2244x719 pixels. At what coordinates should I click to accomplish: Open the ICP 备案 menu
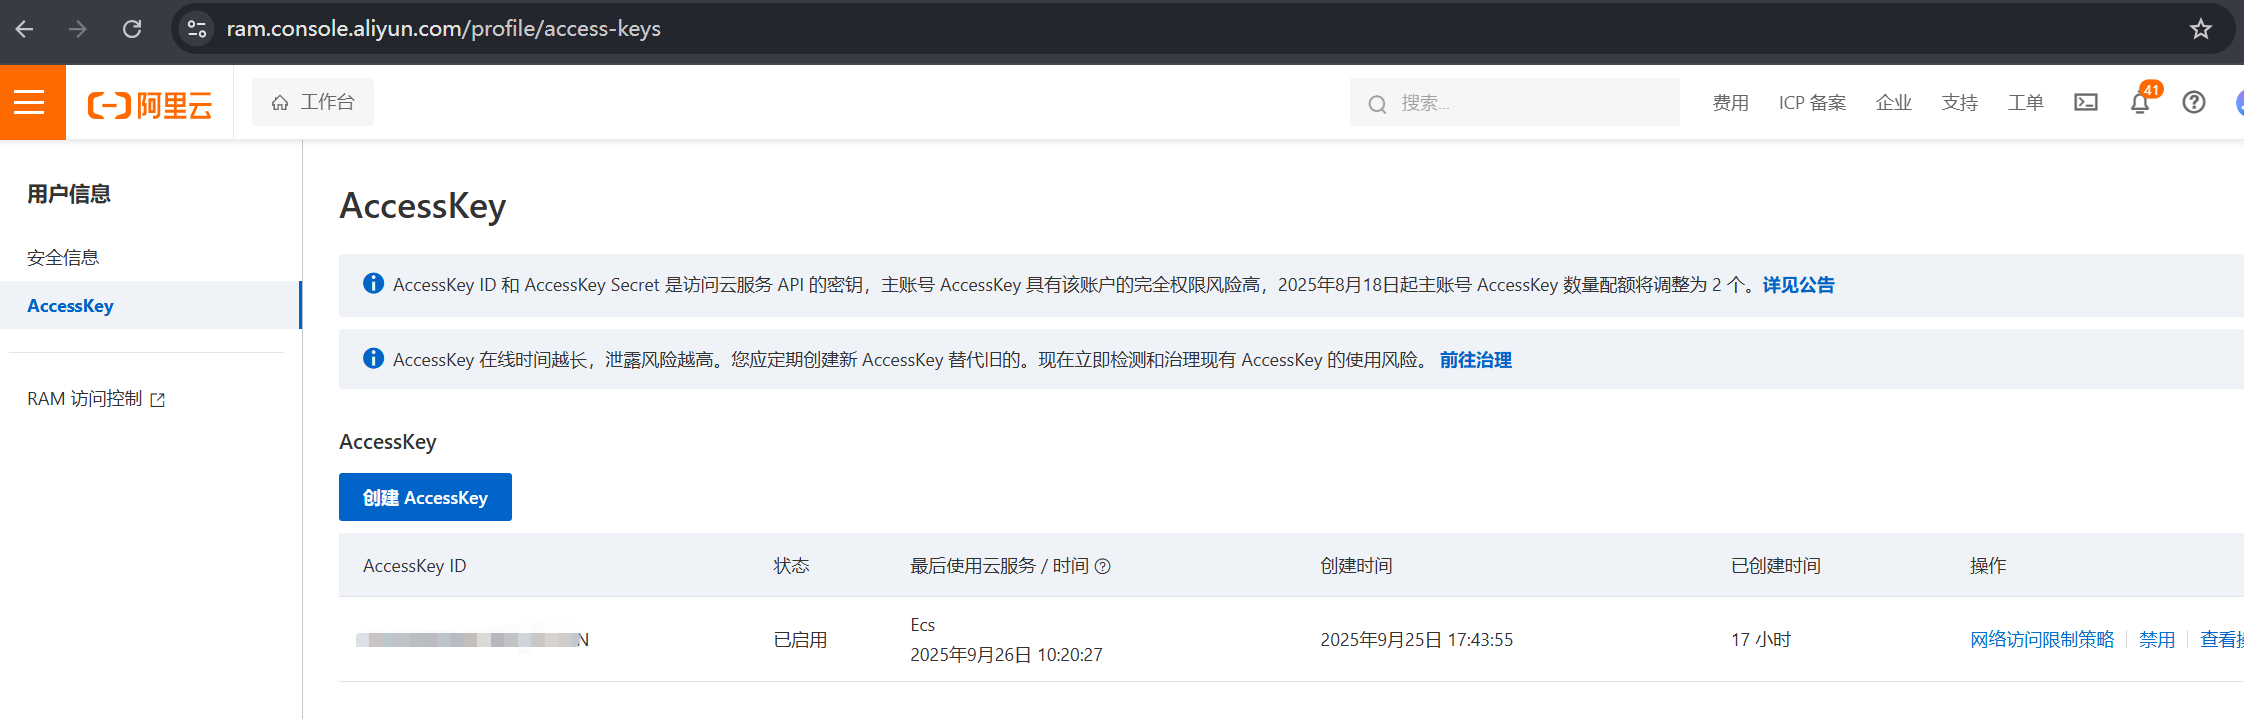coord(1812,103)
